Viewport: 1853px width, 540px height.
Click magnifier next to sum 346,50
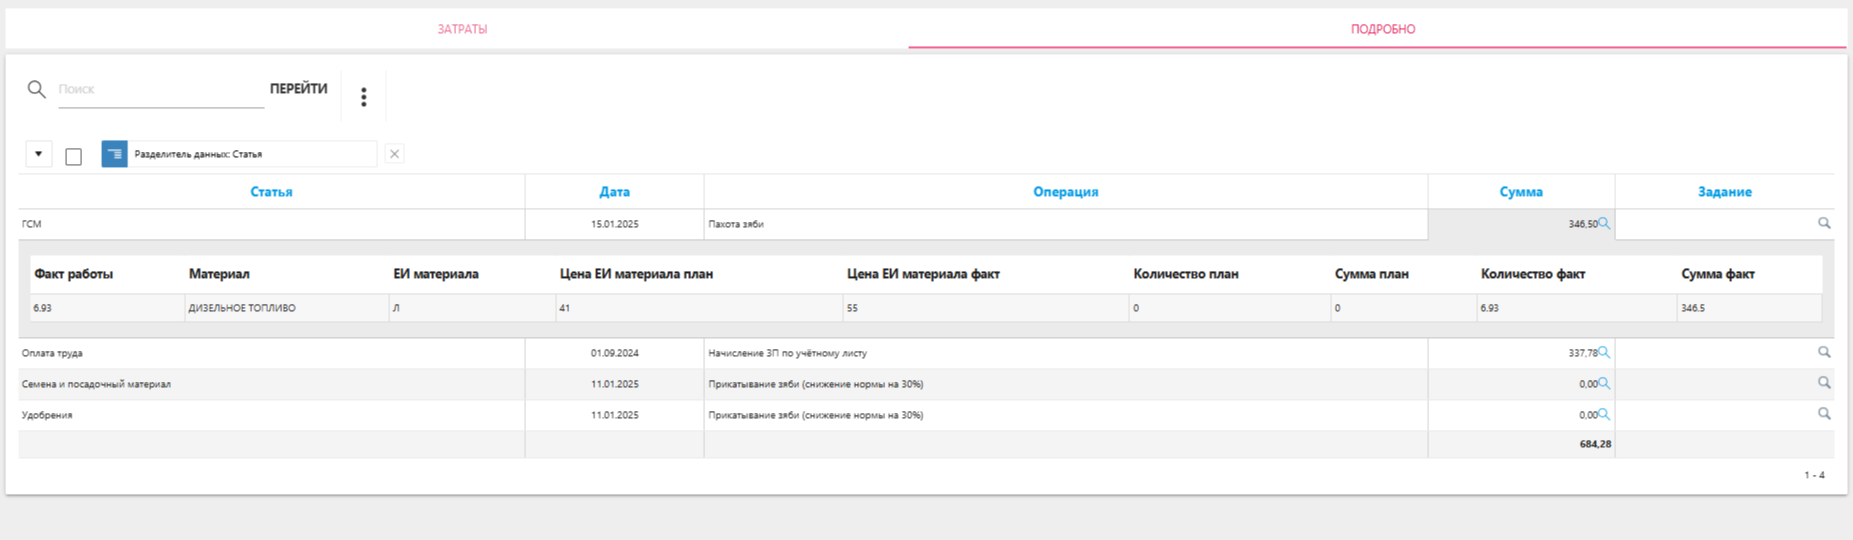click(x=1604, y=224)
